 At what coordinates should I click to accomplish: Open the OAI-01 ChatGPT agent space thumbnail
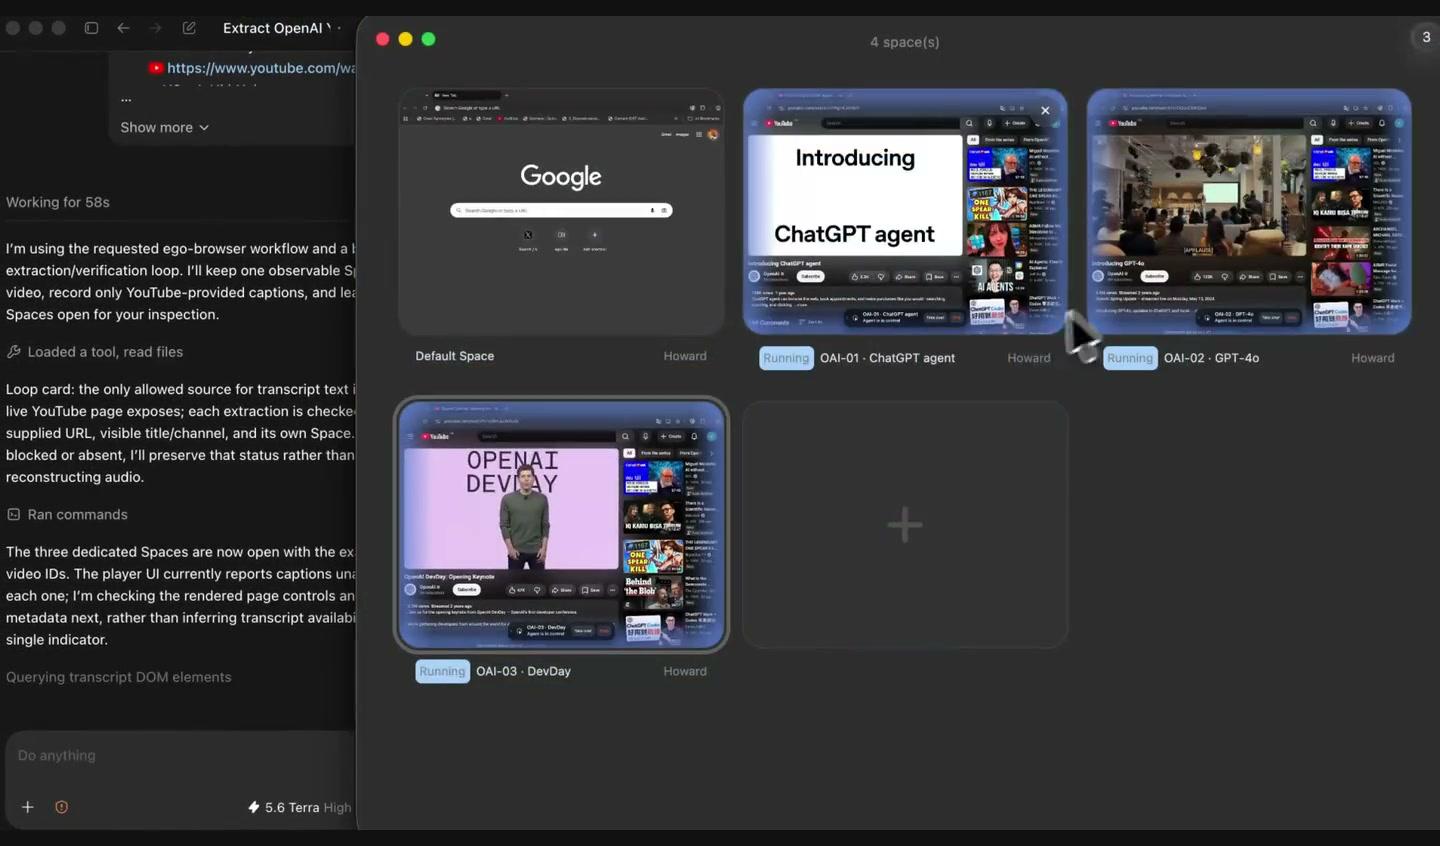tap(905, 212)
